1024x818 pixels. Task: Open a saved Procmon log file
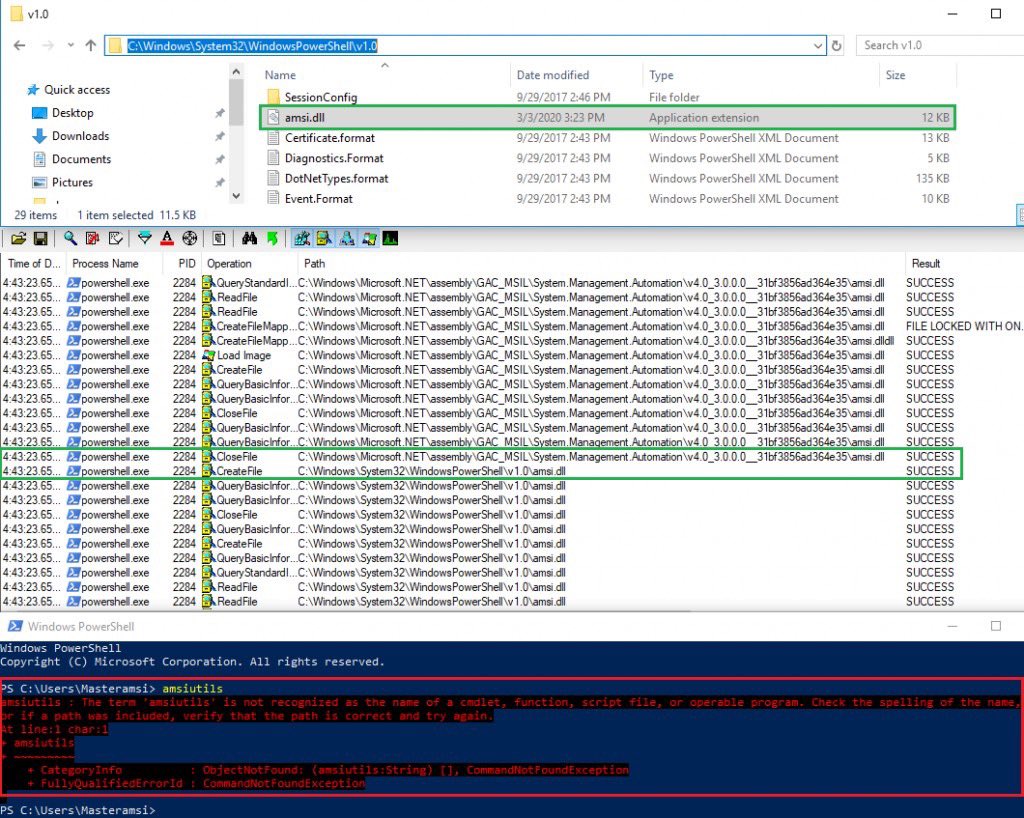pyautogui.click(x=20, y=238)
